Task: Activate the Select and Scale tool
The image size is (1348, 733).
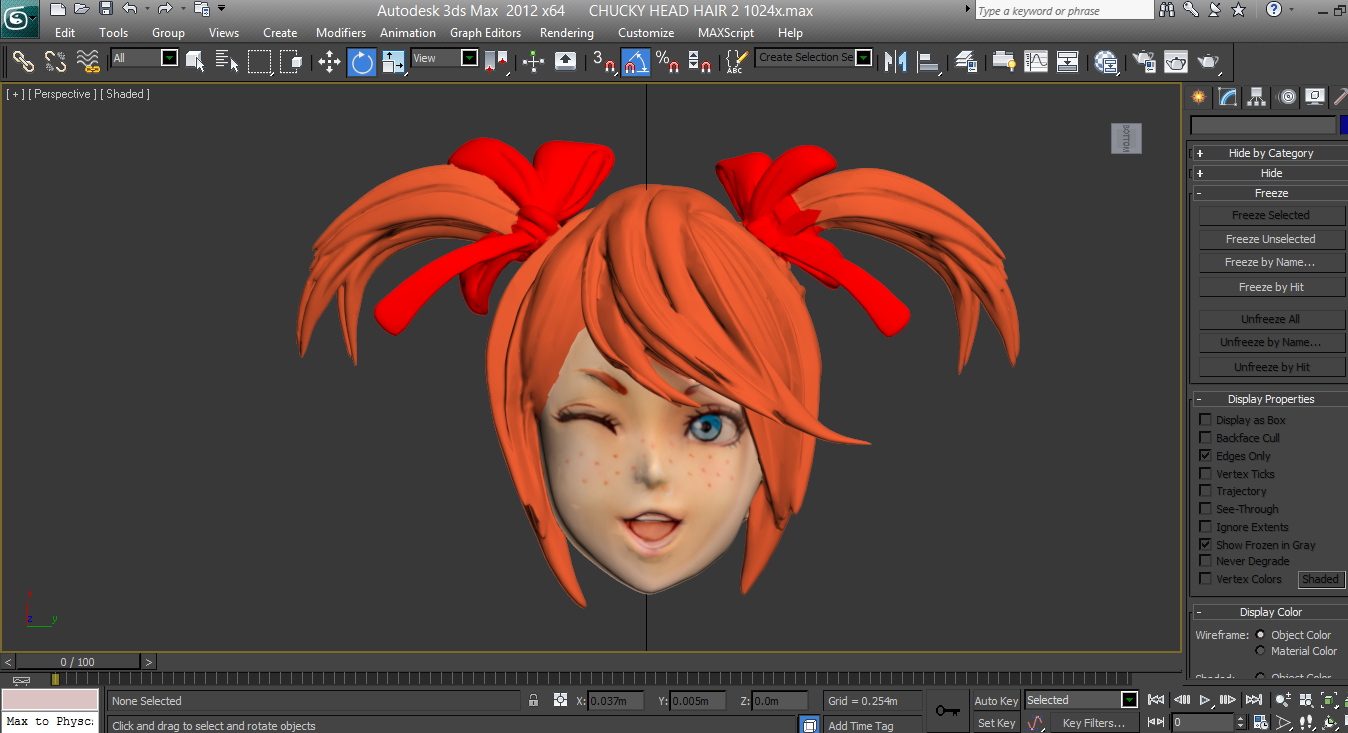Action: point(393,62)
